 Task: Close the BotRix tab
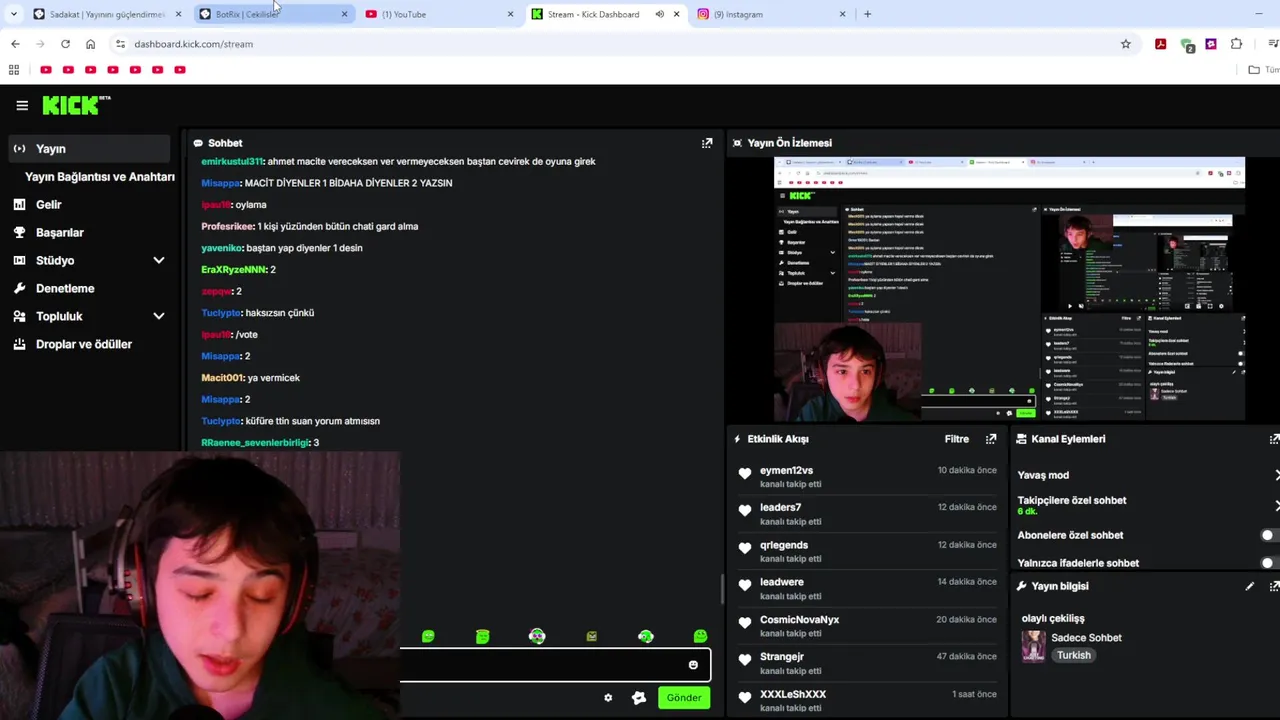coord(344,14)
